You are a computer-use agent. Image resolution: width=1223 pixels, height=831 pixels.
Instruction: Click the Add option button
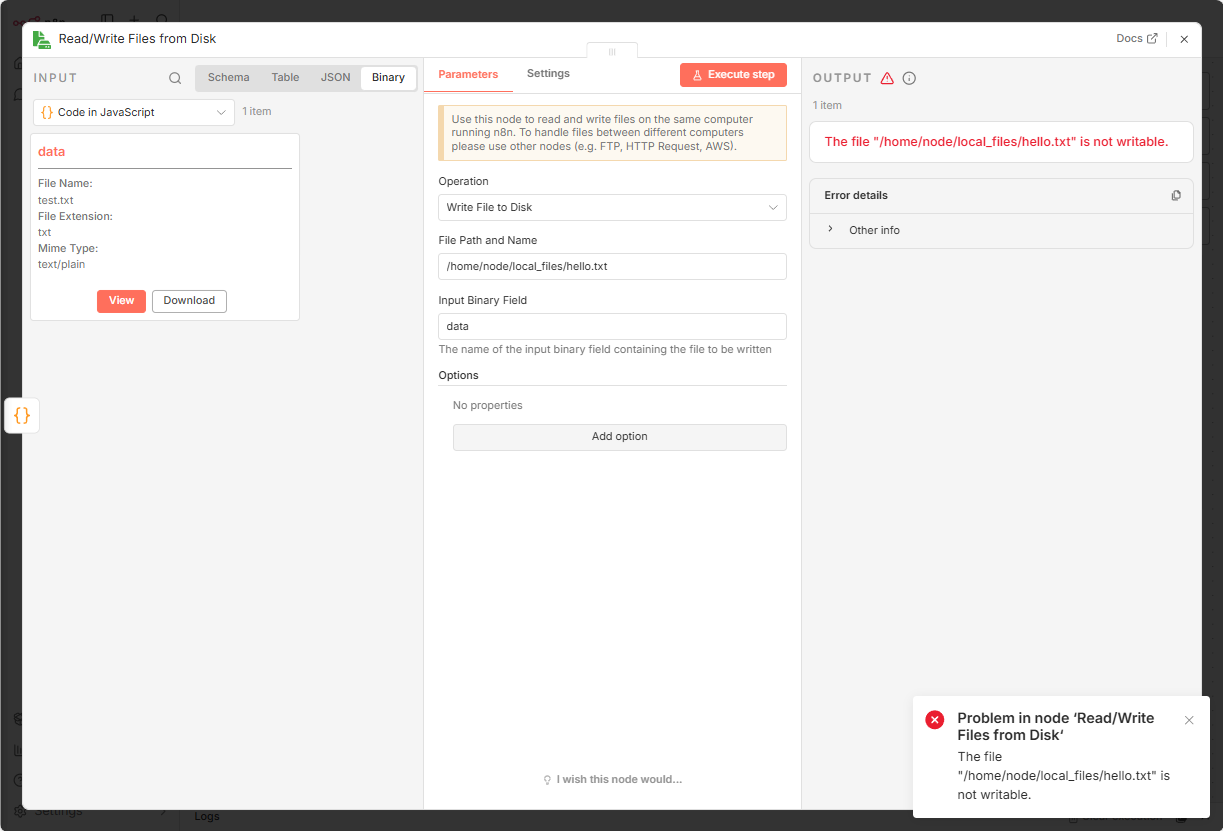(619, 437)
